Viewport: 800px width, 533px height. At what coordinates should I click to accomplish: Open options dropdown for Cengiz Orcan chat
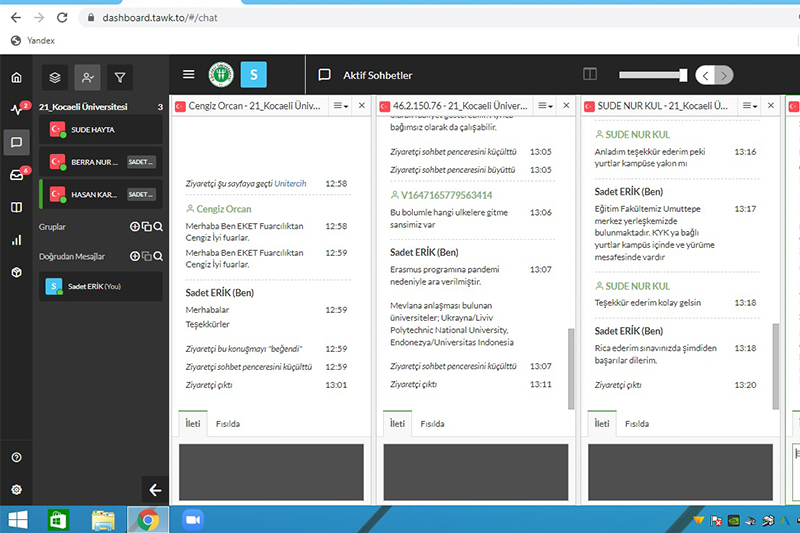point(341,106)
